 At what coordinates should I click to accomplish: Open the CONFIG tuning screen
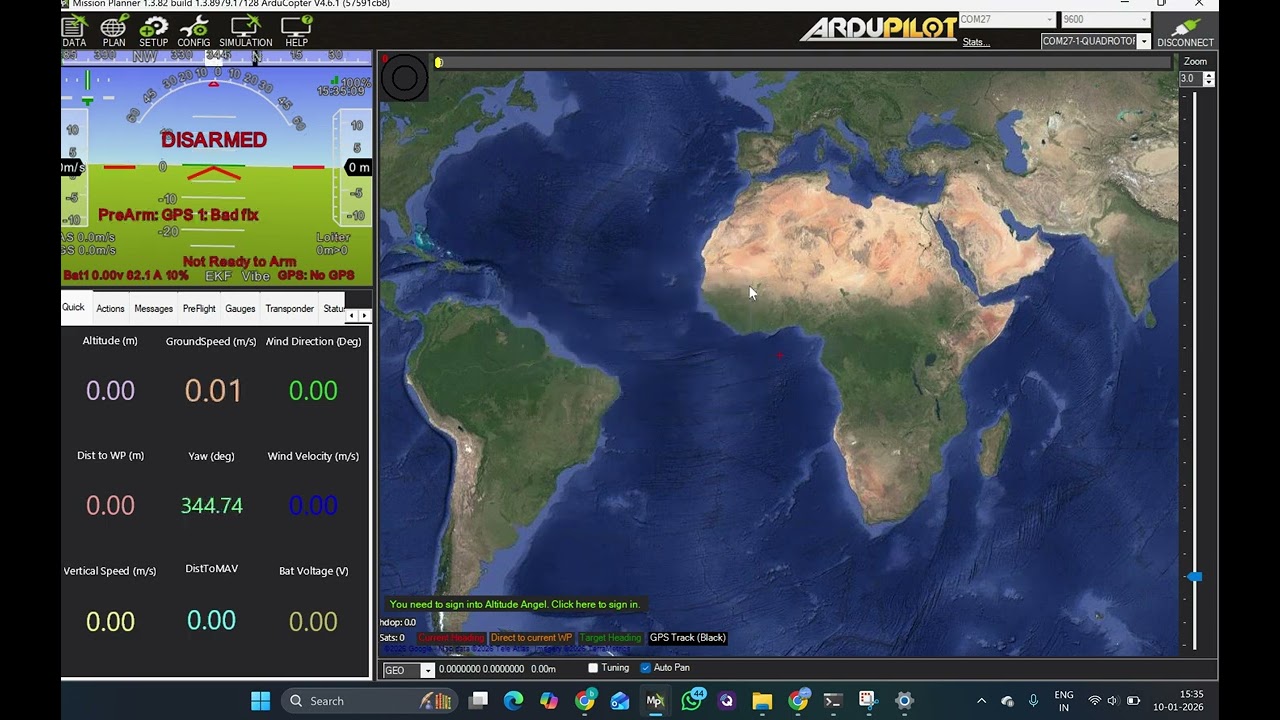[194, 31]
